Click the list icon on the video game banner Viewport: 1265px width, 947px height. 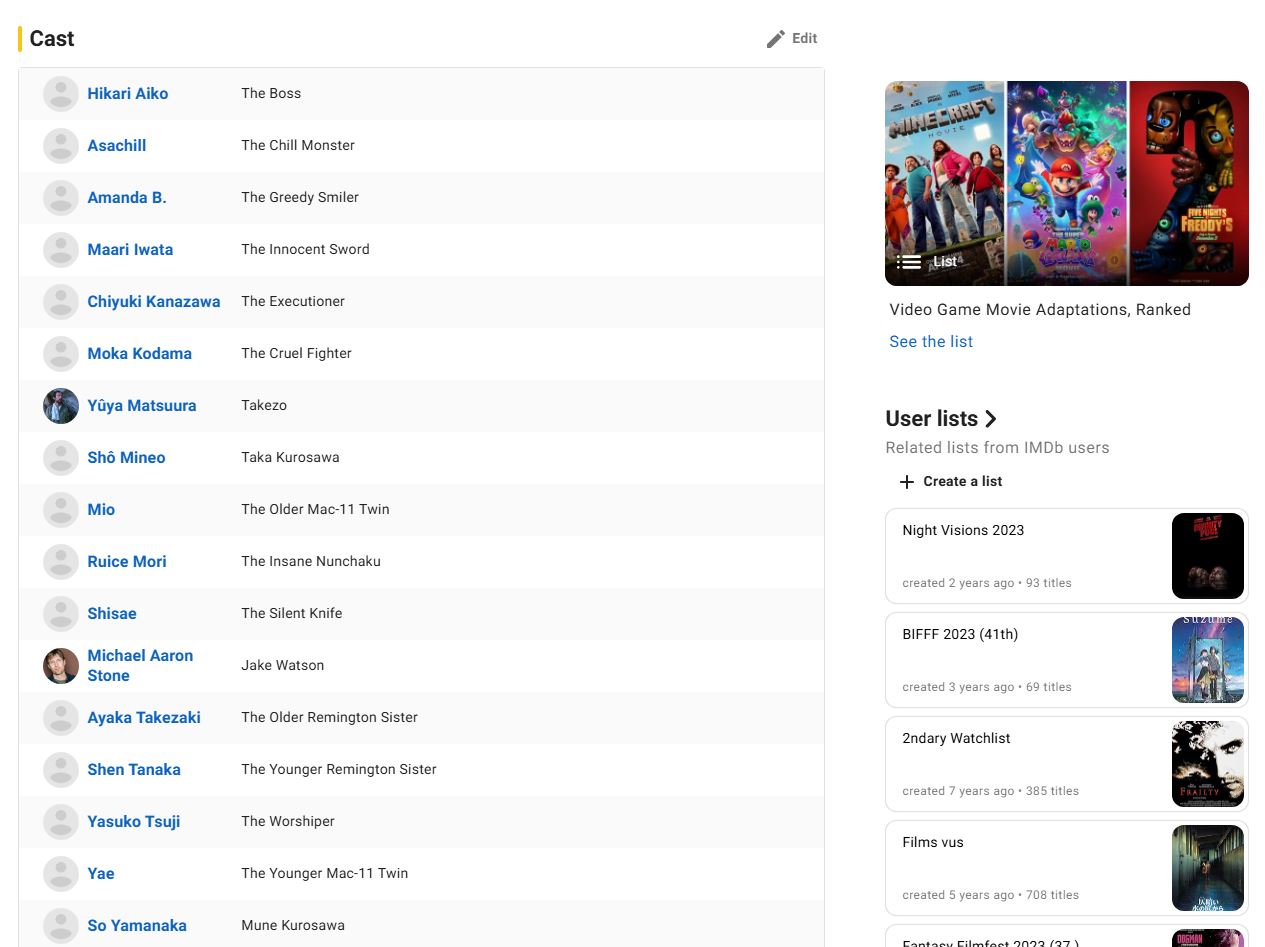tap(908, 262)
